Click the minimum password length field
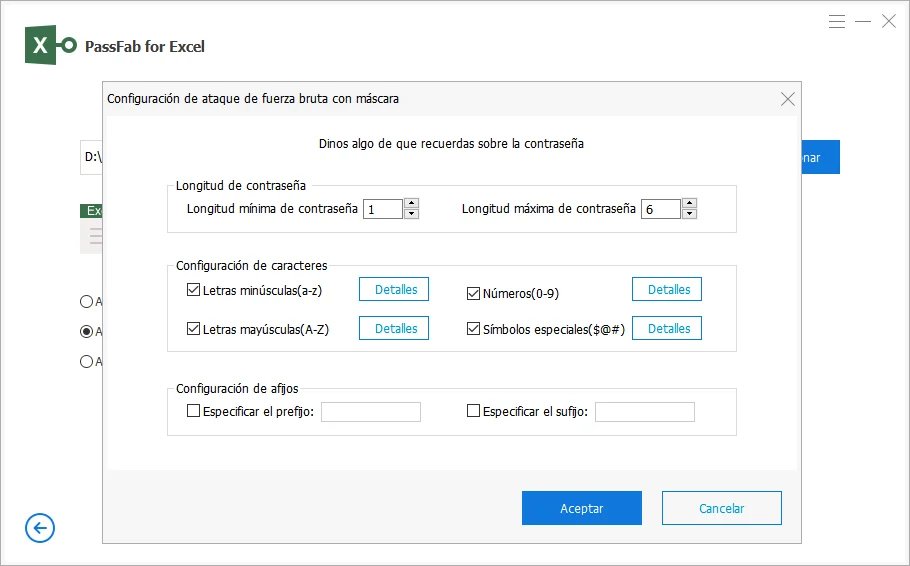 [x=383, y=209]
